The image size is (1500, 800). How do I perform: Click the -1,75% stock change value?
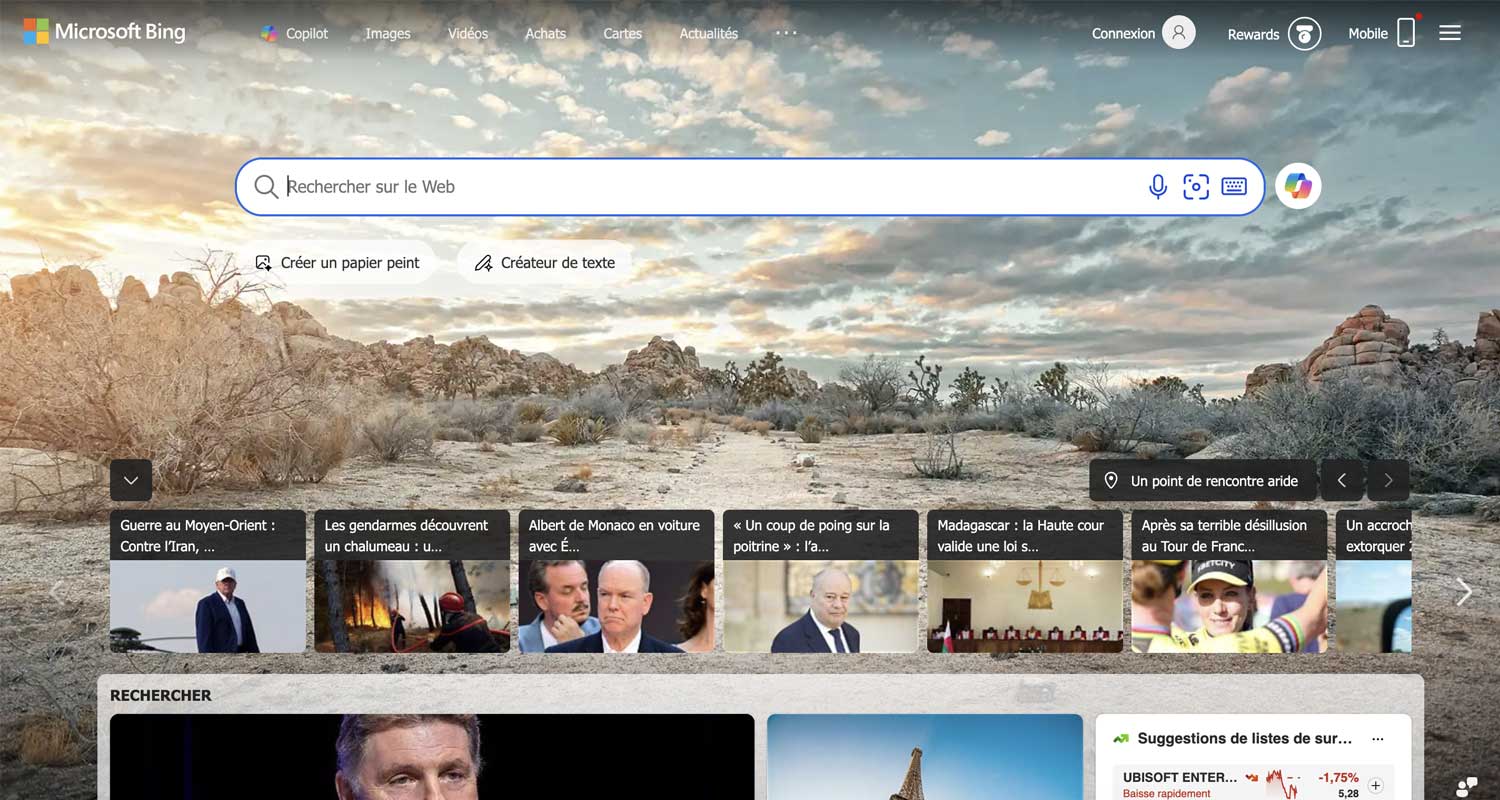[1338, 777]
